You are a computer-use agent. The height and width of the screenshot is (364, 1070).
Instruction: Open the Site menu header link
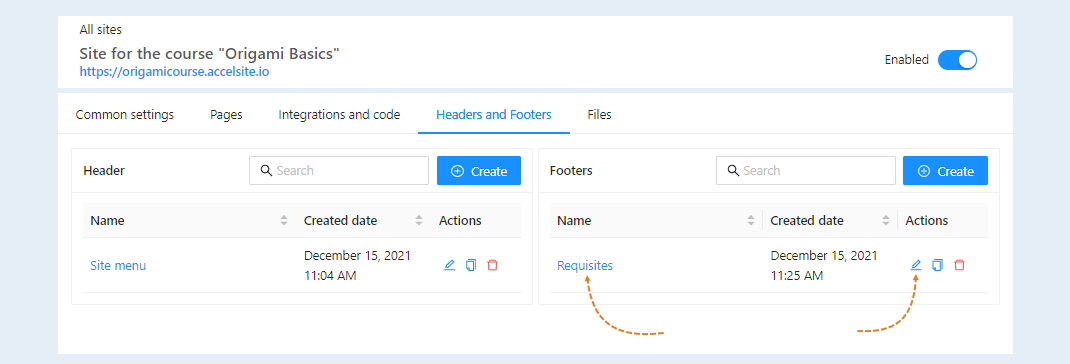[118, 266]
